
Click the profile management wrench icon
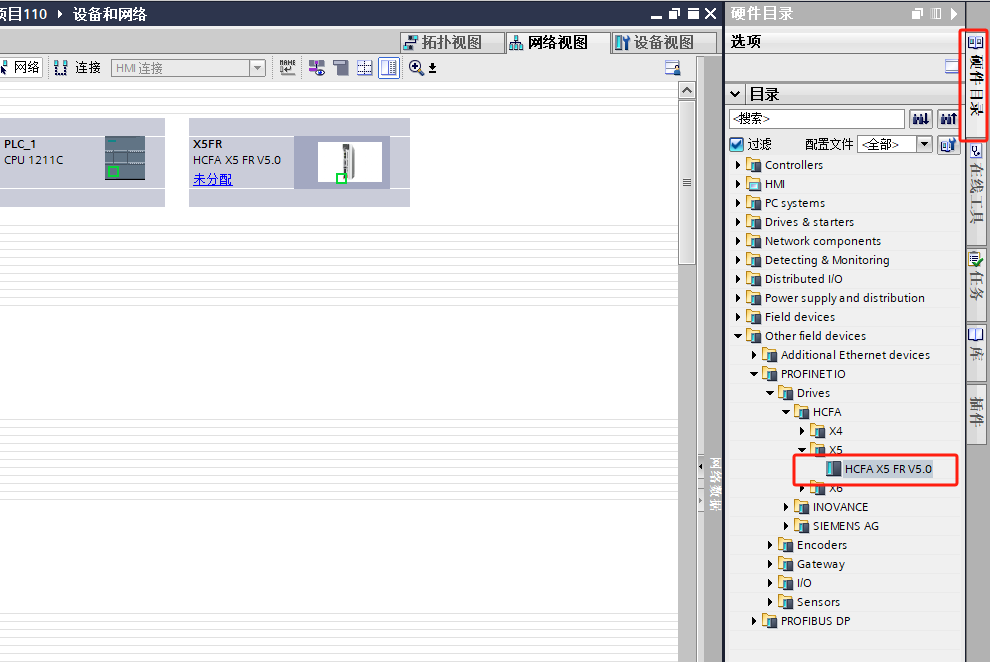tap(948, 145)
